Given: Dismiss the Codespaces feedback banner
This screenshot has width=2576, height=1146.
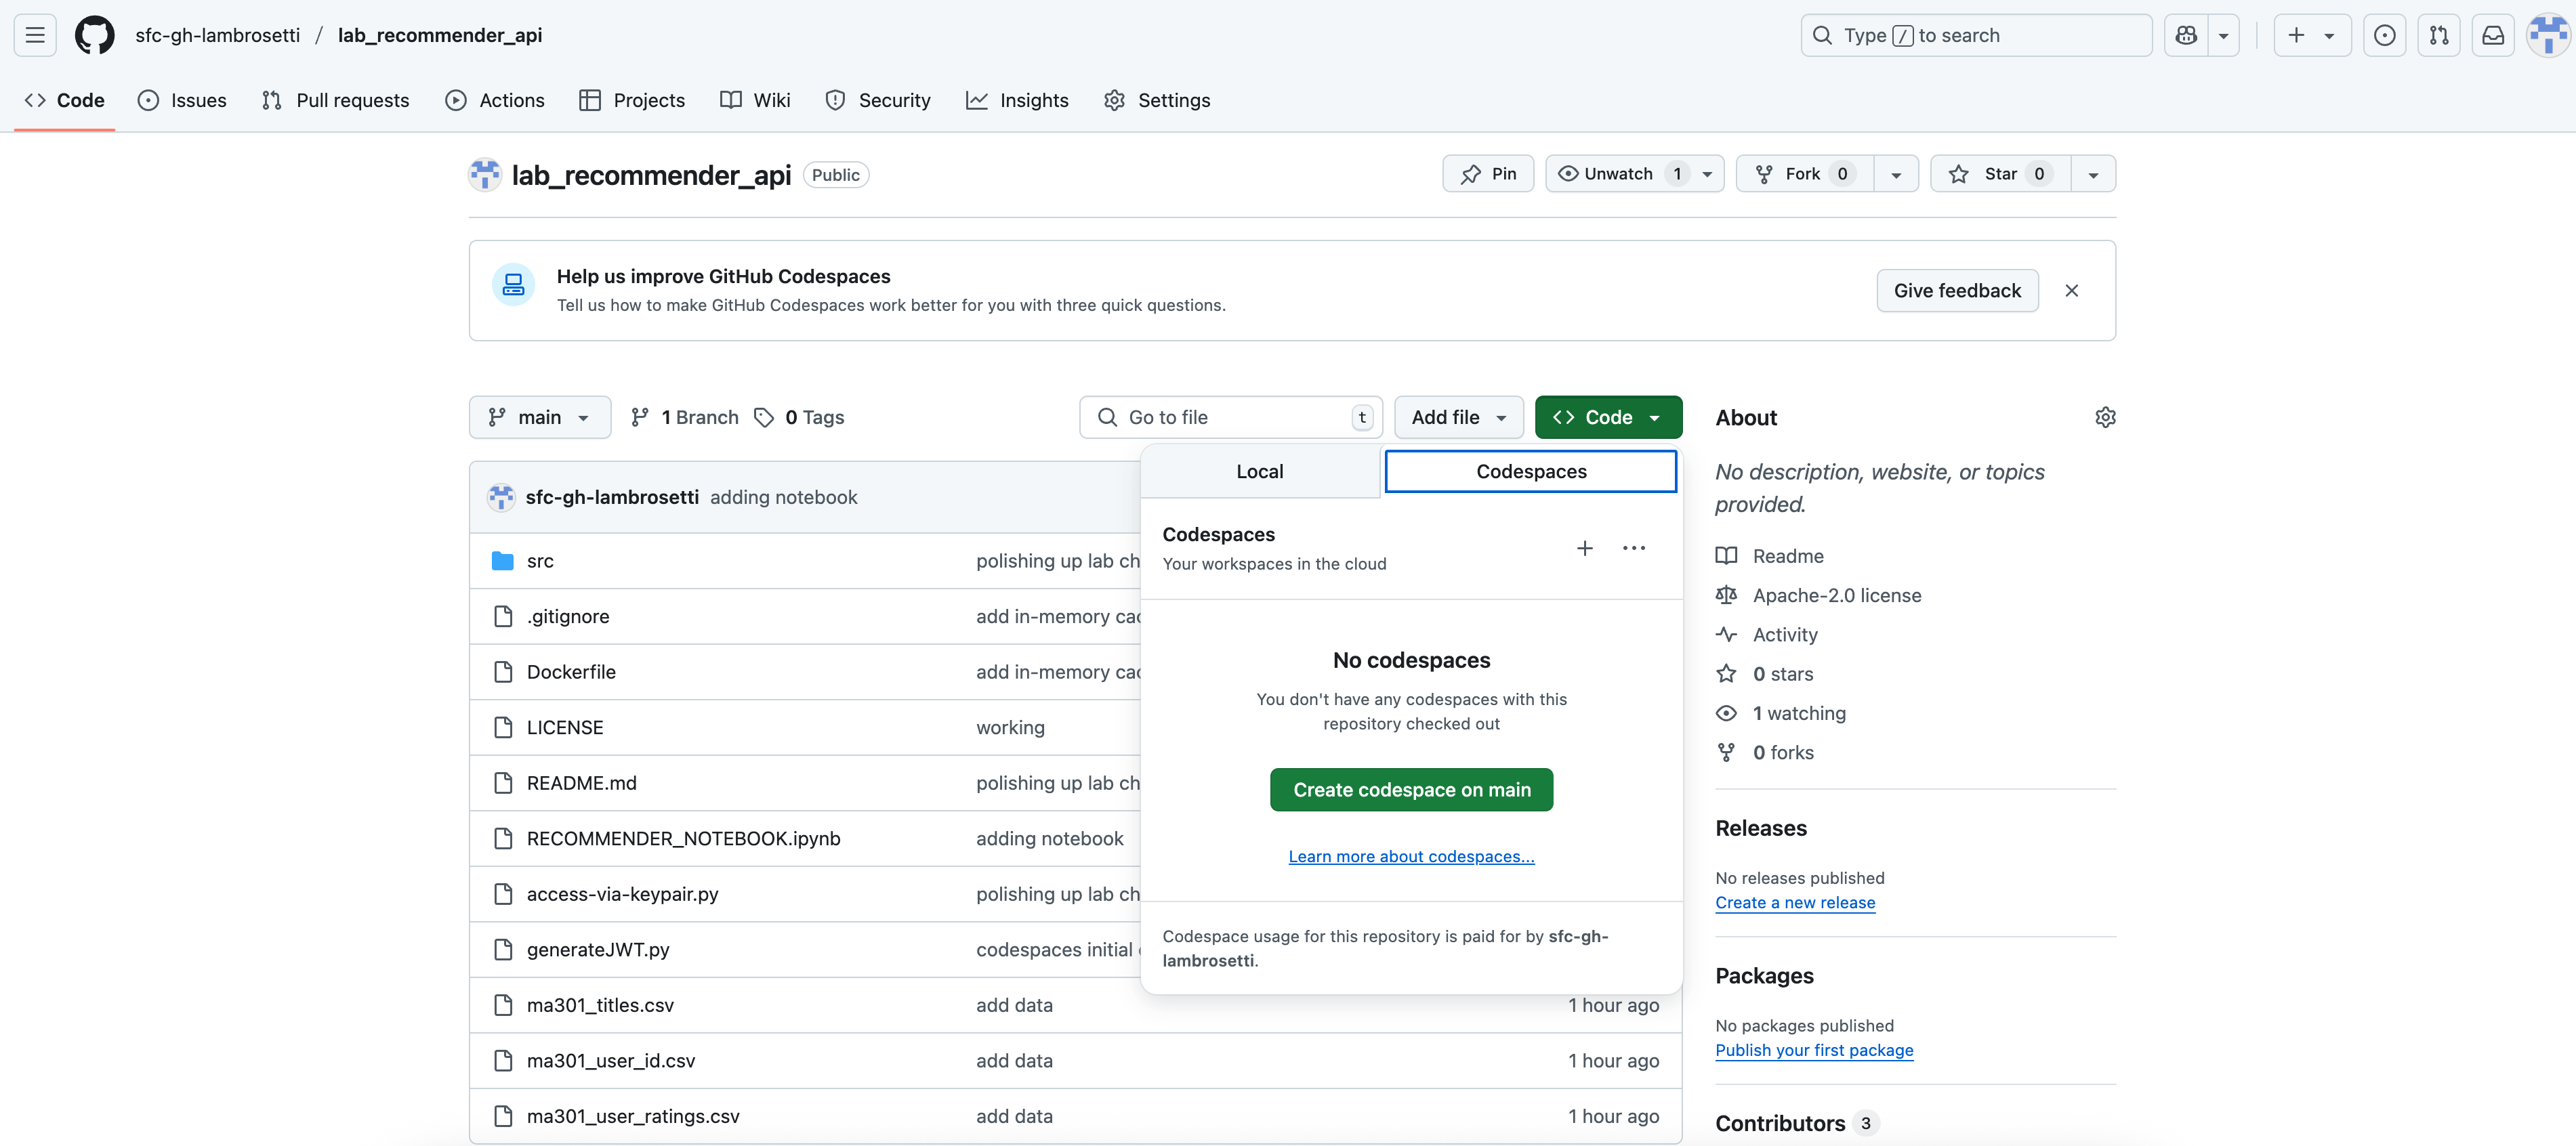Looking at the screenshot, I should click(x=2072, y=290).
